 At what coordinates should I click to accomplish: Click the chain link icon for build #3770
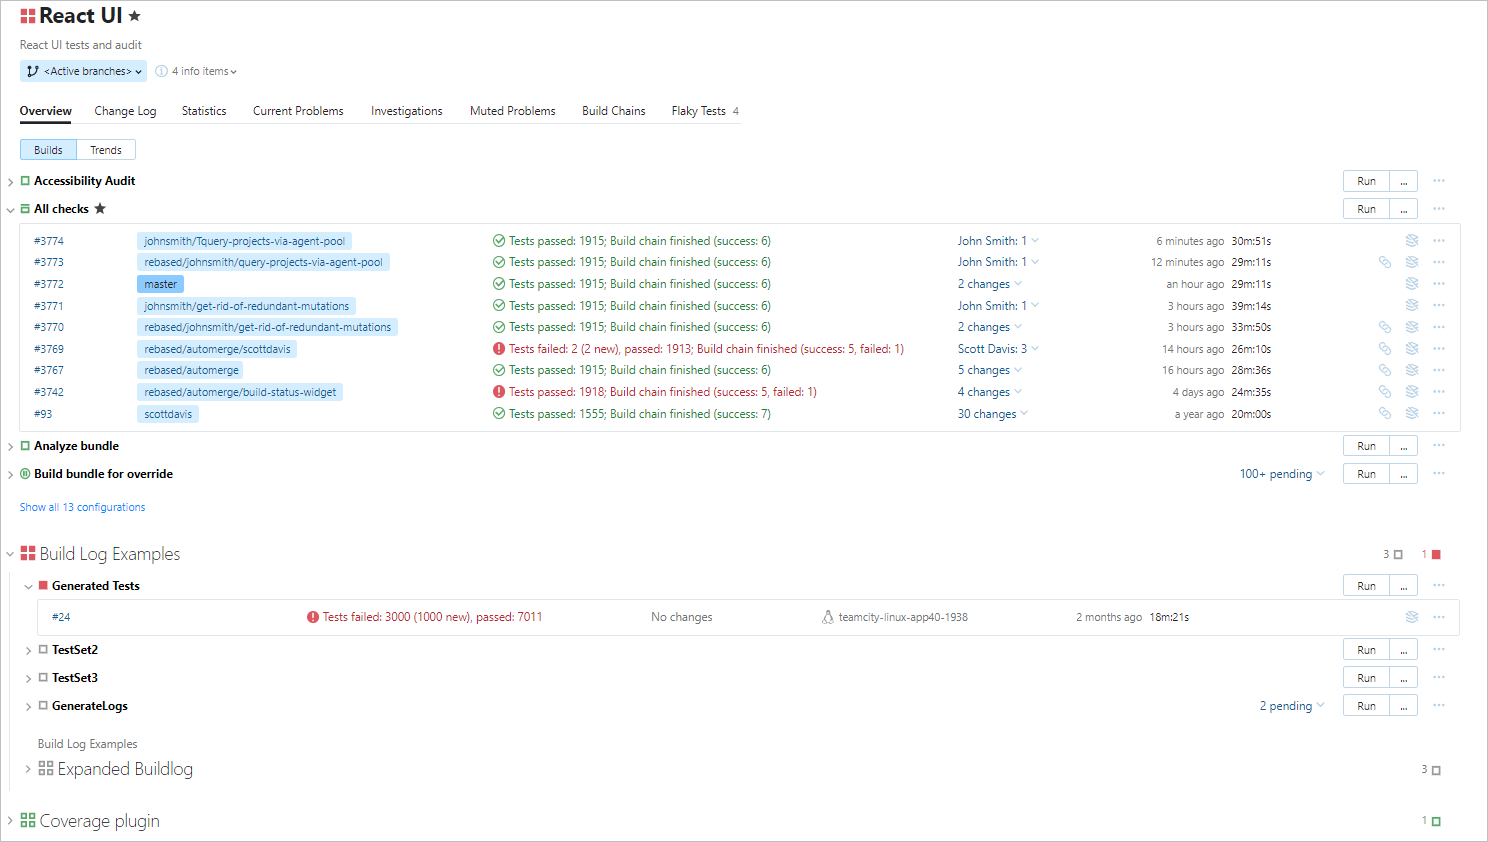tap(1385, 327)
